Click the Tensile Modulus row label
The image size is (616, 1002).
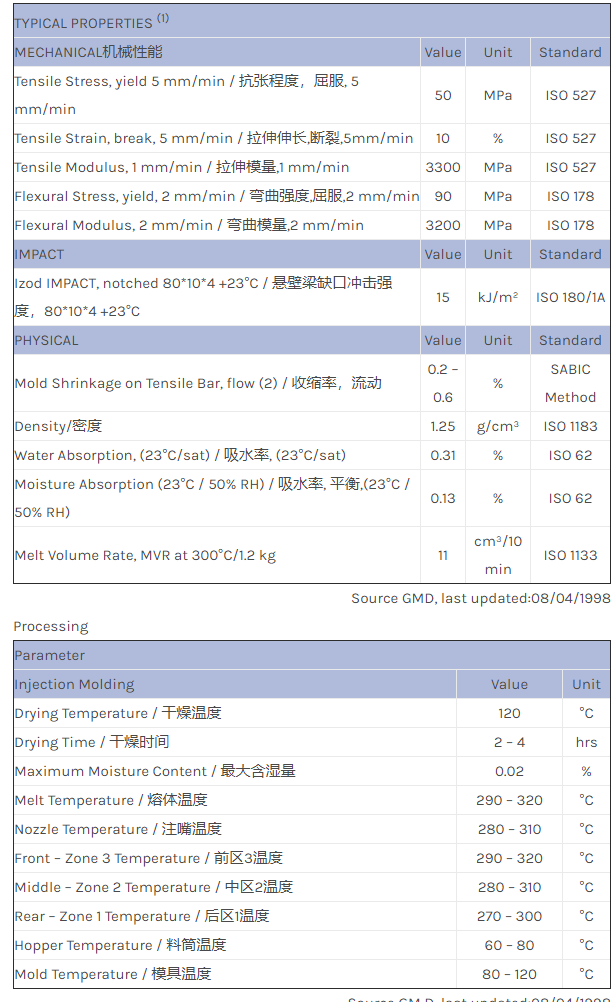click(x=181, y=167)
